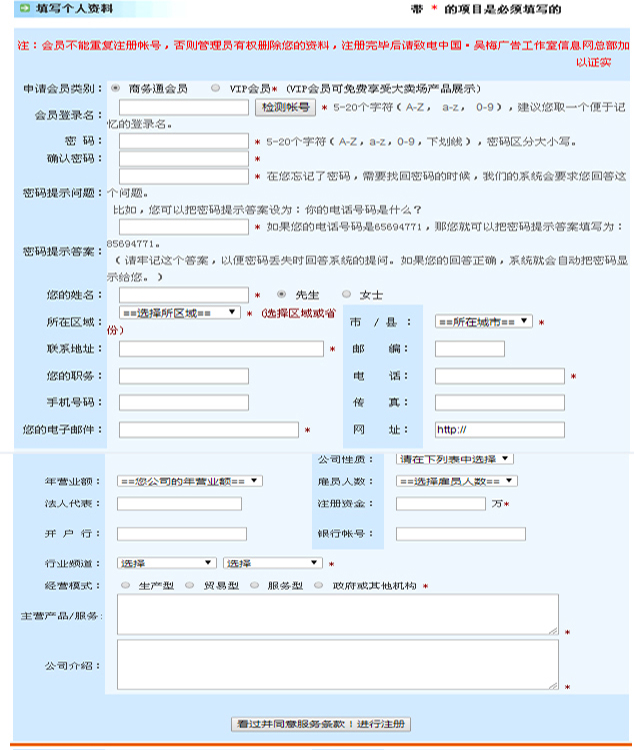Select the 先生 gender radio button
The width and height of the screenshot is (634, 750).
click(x=281, y=294)
